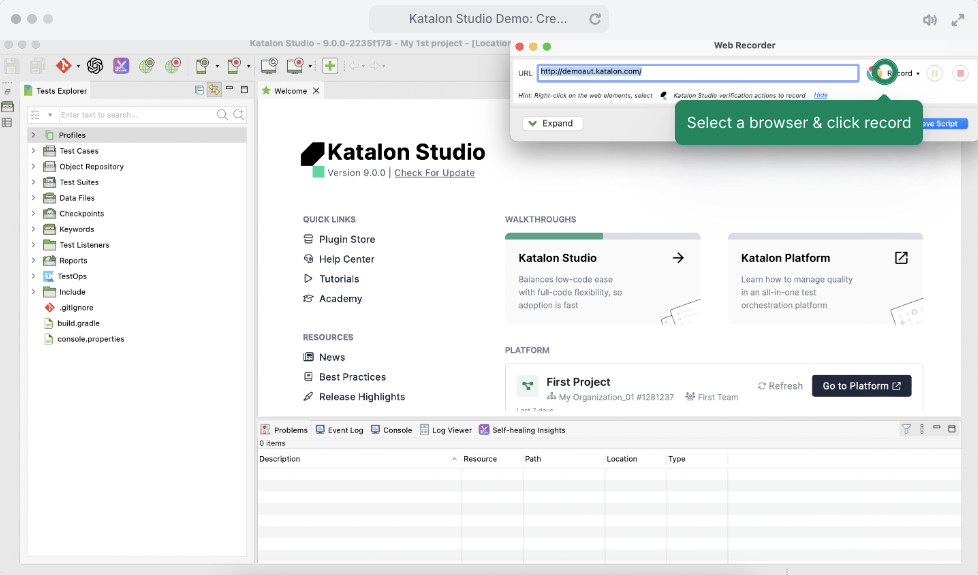Open the Record Mobile dropdown arrow
Screen dimensions: 978x575
[x=248, y=66]
